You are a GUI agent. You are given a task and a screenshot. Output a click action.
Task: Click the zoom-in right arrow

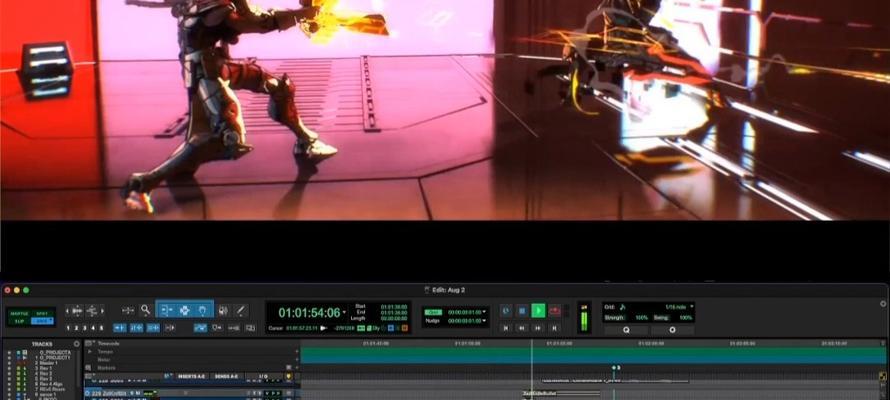(102, 311)
